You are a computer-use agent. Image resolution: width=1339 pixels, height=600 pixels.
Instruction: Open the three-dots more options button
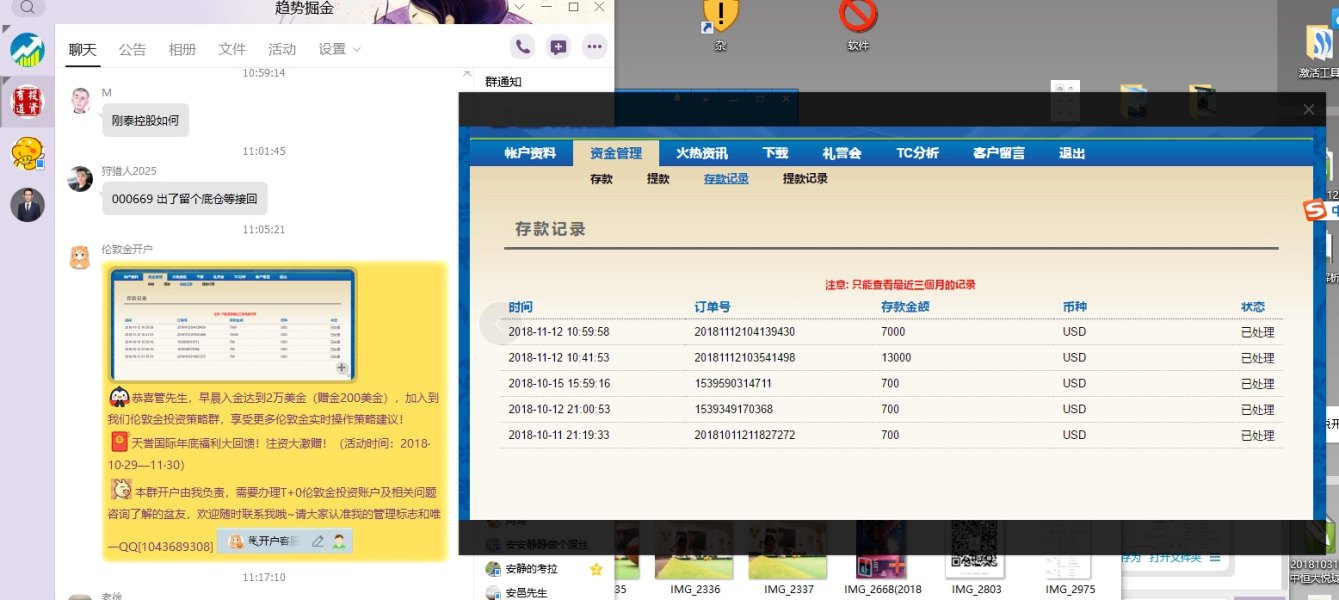pyautogui.click(x=595, y=47)
